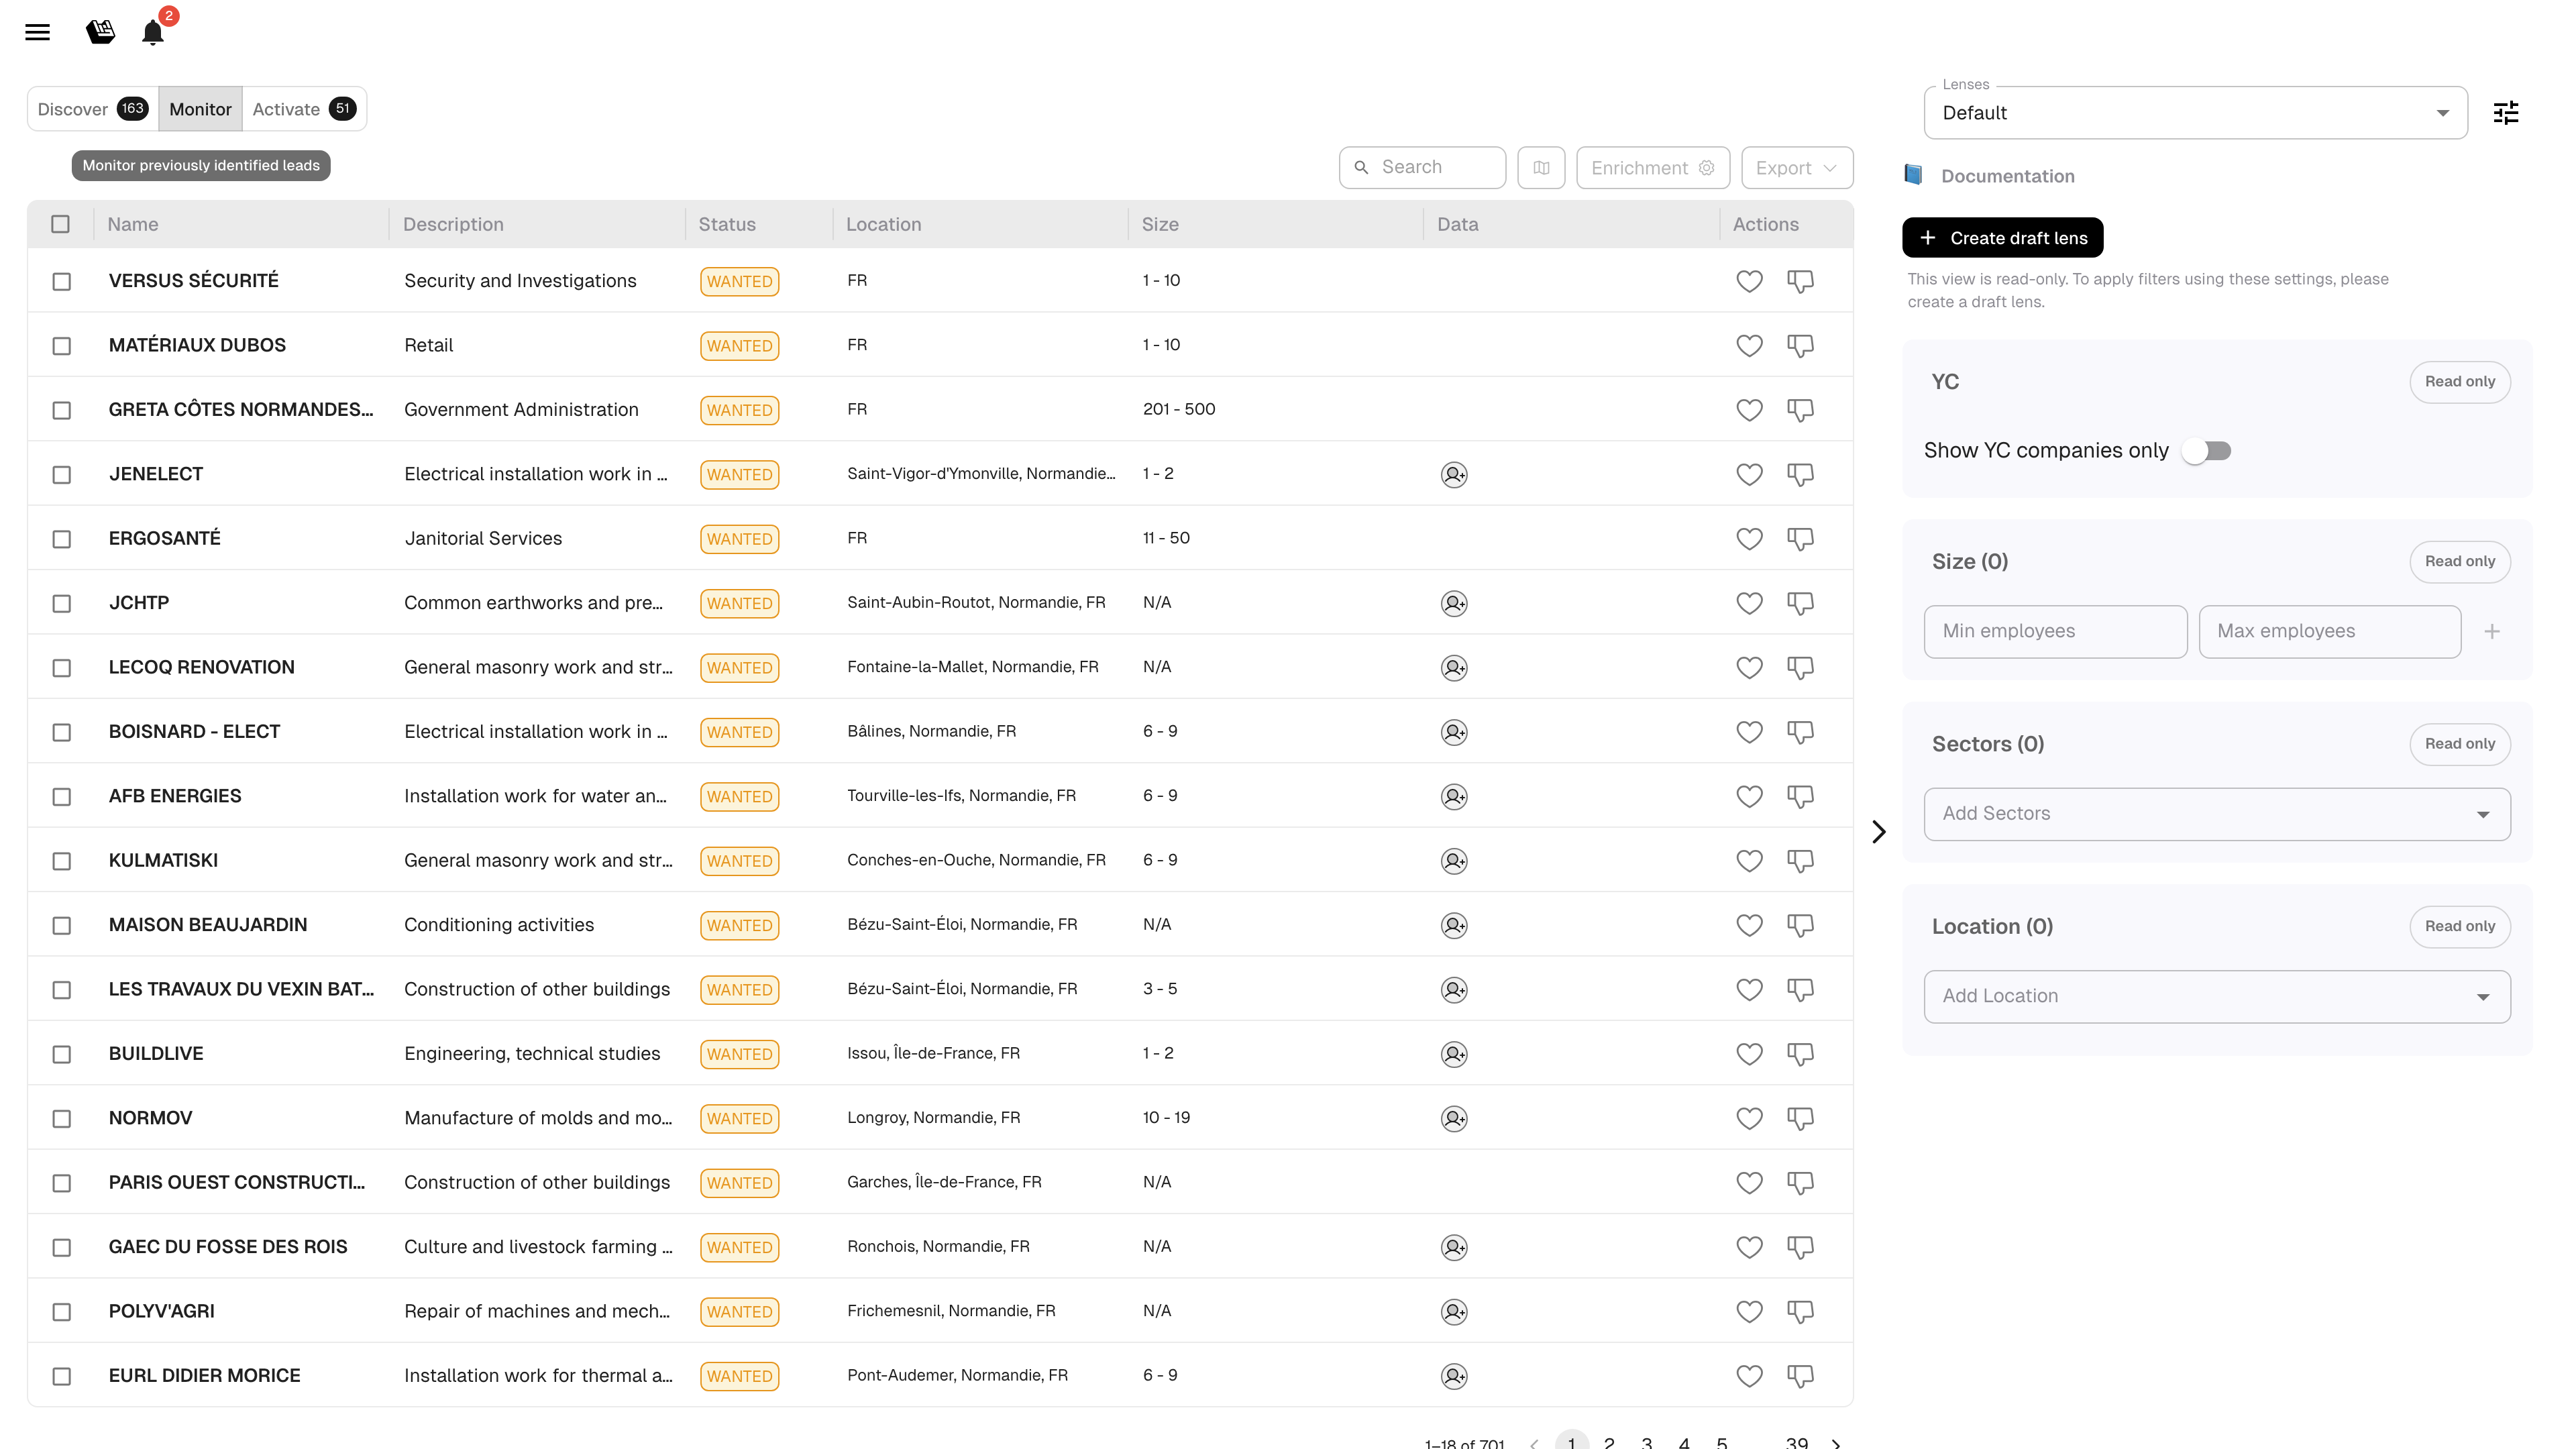
Task: Select the ERGOSANTÉ row checkbox
Action: [x=62, y=539]
